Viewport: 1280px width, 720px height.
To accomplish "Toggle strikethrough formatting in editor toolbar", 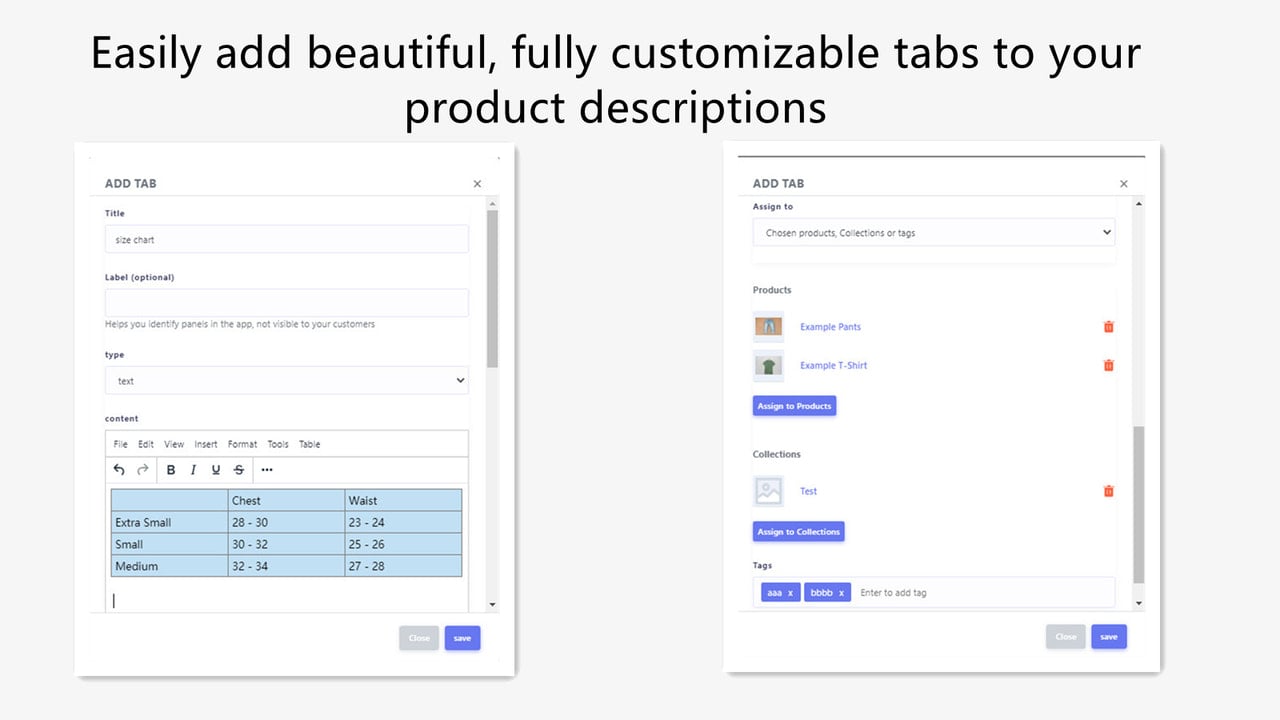I will (x=238, y=470).
